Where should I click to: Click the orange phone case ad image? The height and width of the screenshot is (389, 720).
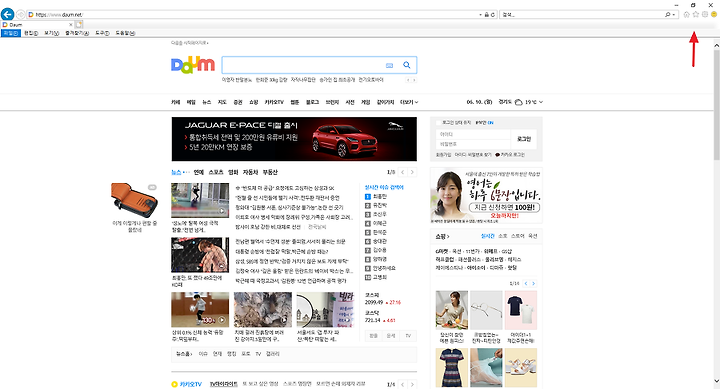click(134, 200)
